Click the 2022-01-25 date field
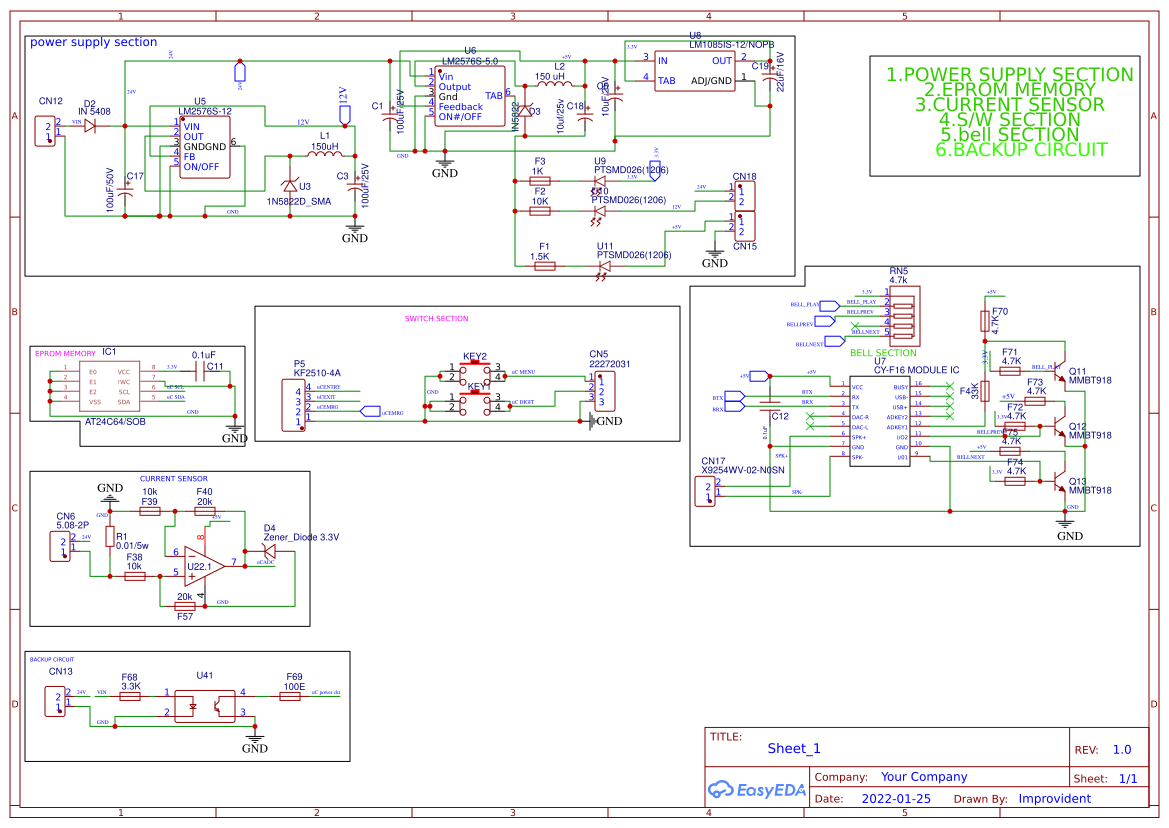 [895, 799]
